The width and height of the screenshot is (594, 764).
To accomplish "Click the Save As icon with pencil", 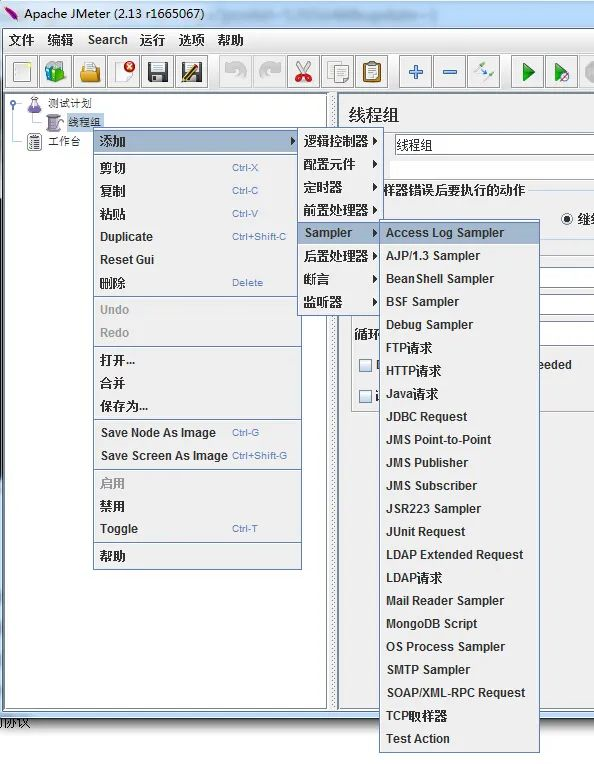I will click(x=192, y=72).
